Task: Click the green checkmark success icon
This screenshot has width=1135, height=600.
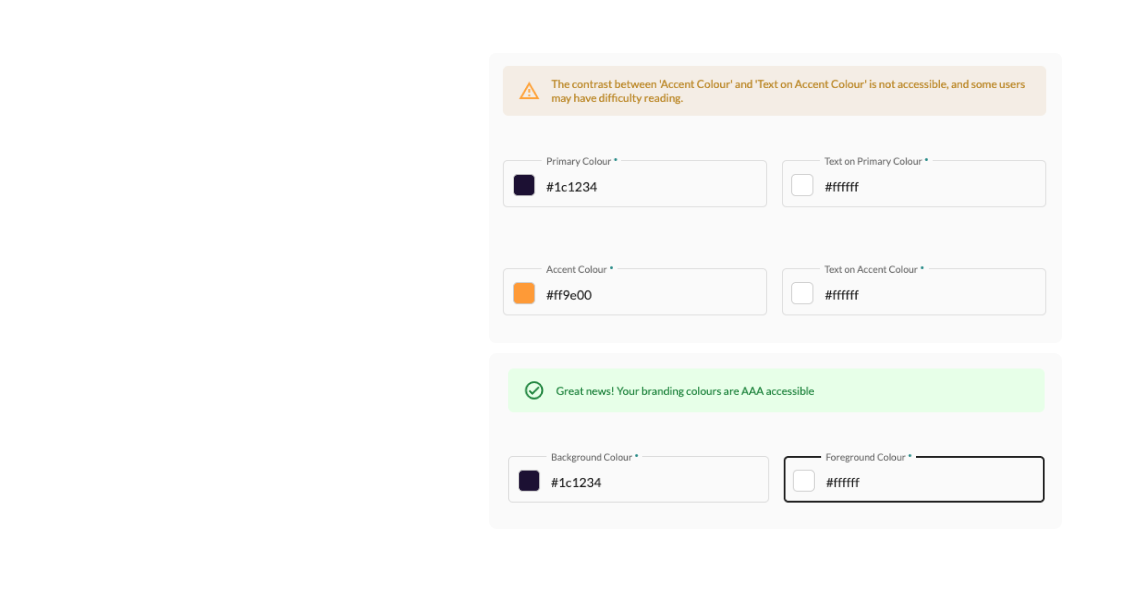Action: pyautogui.click(x=534, y=391)
